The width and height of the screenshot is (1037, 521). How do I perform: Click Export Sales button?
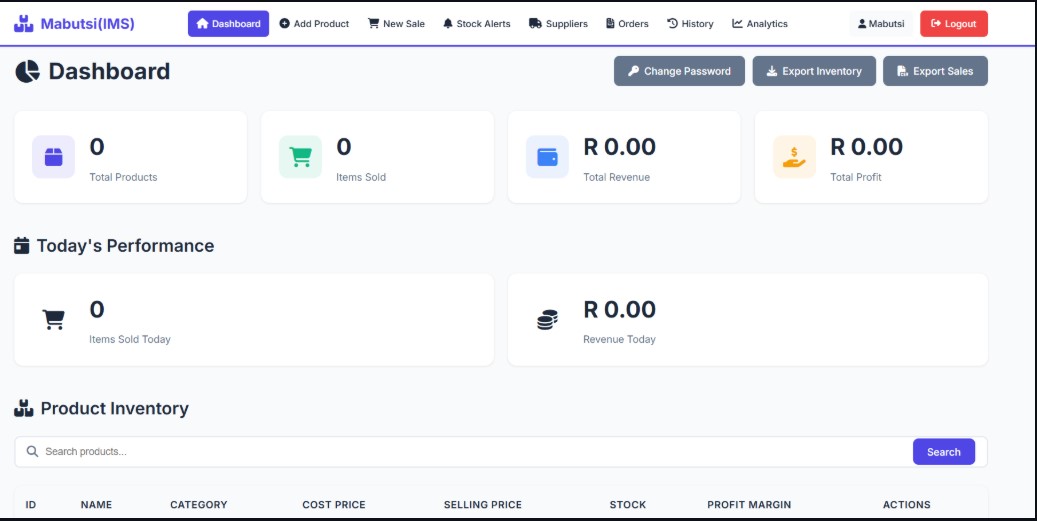[x=935, y=71]
